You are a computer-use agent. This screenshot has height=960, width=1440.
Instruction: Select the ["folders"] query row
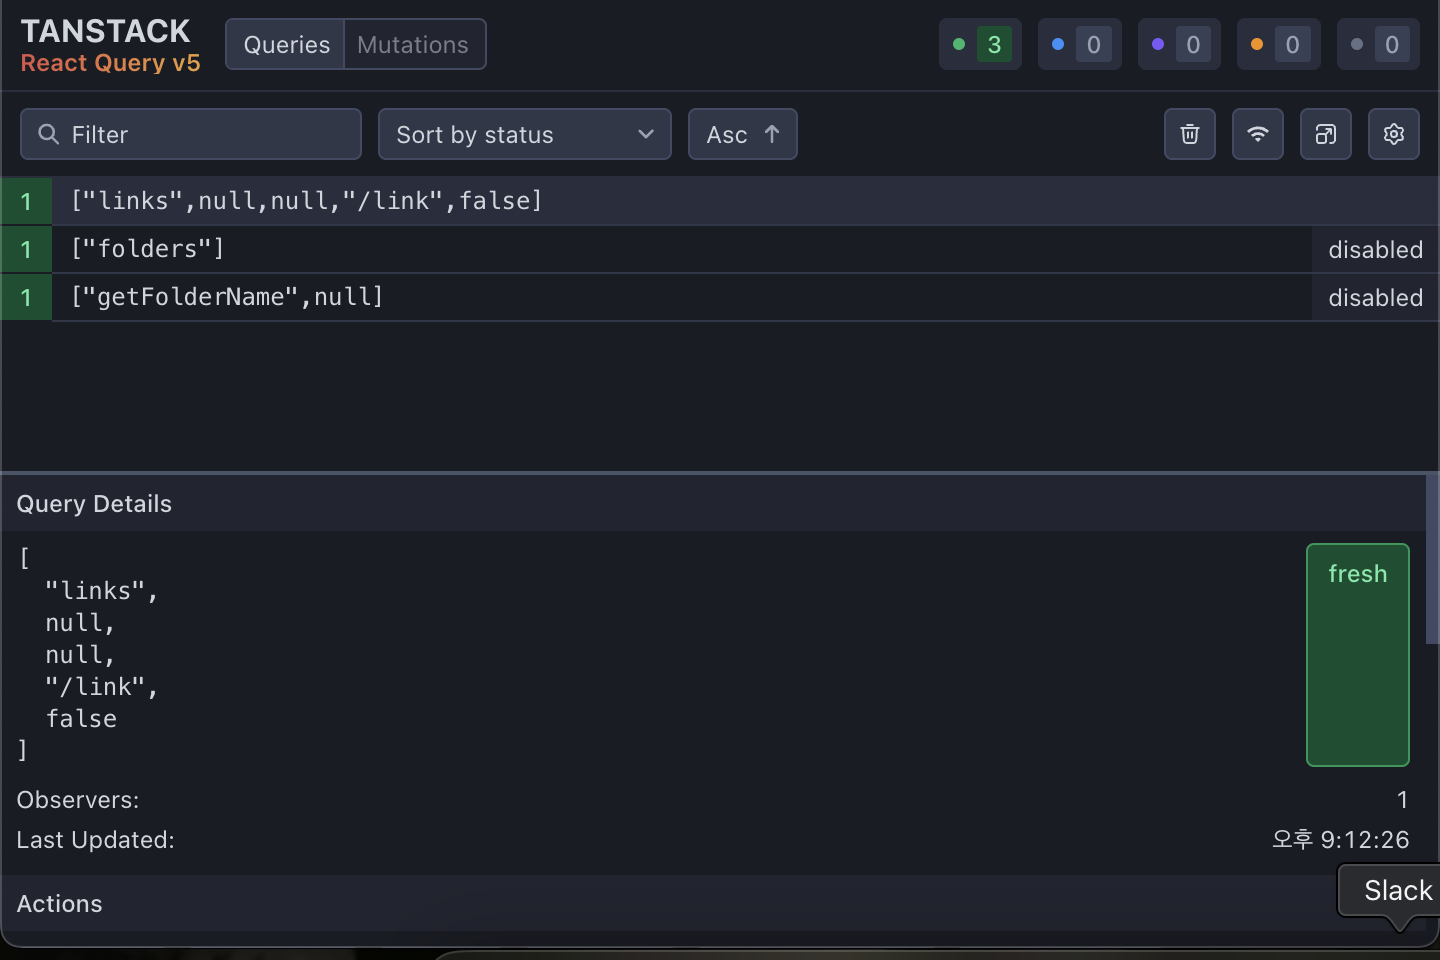click(720, 249)
